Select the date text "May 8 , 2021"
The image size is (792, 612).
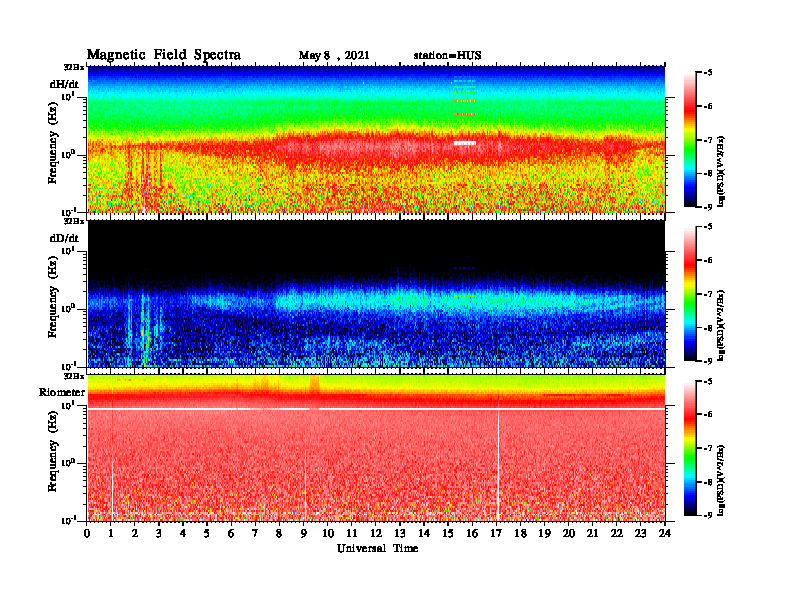[334, 56]
